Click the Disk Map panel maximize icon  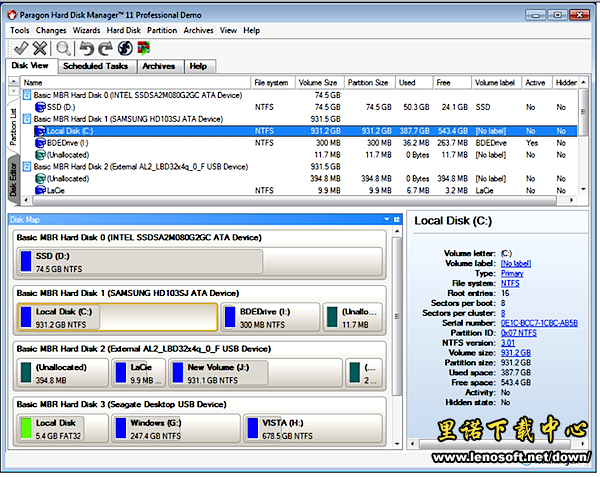pyautogui.click(x=396, y=219)
